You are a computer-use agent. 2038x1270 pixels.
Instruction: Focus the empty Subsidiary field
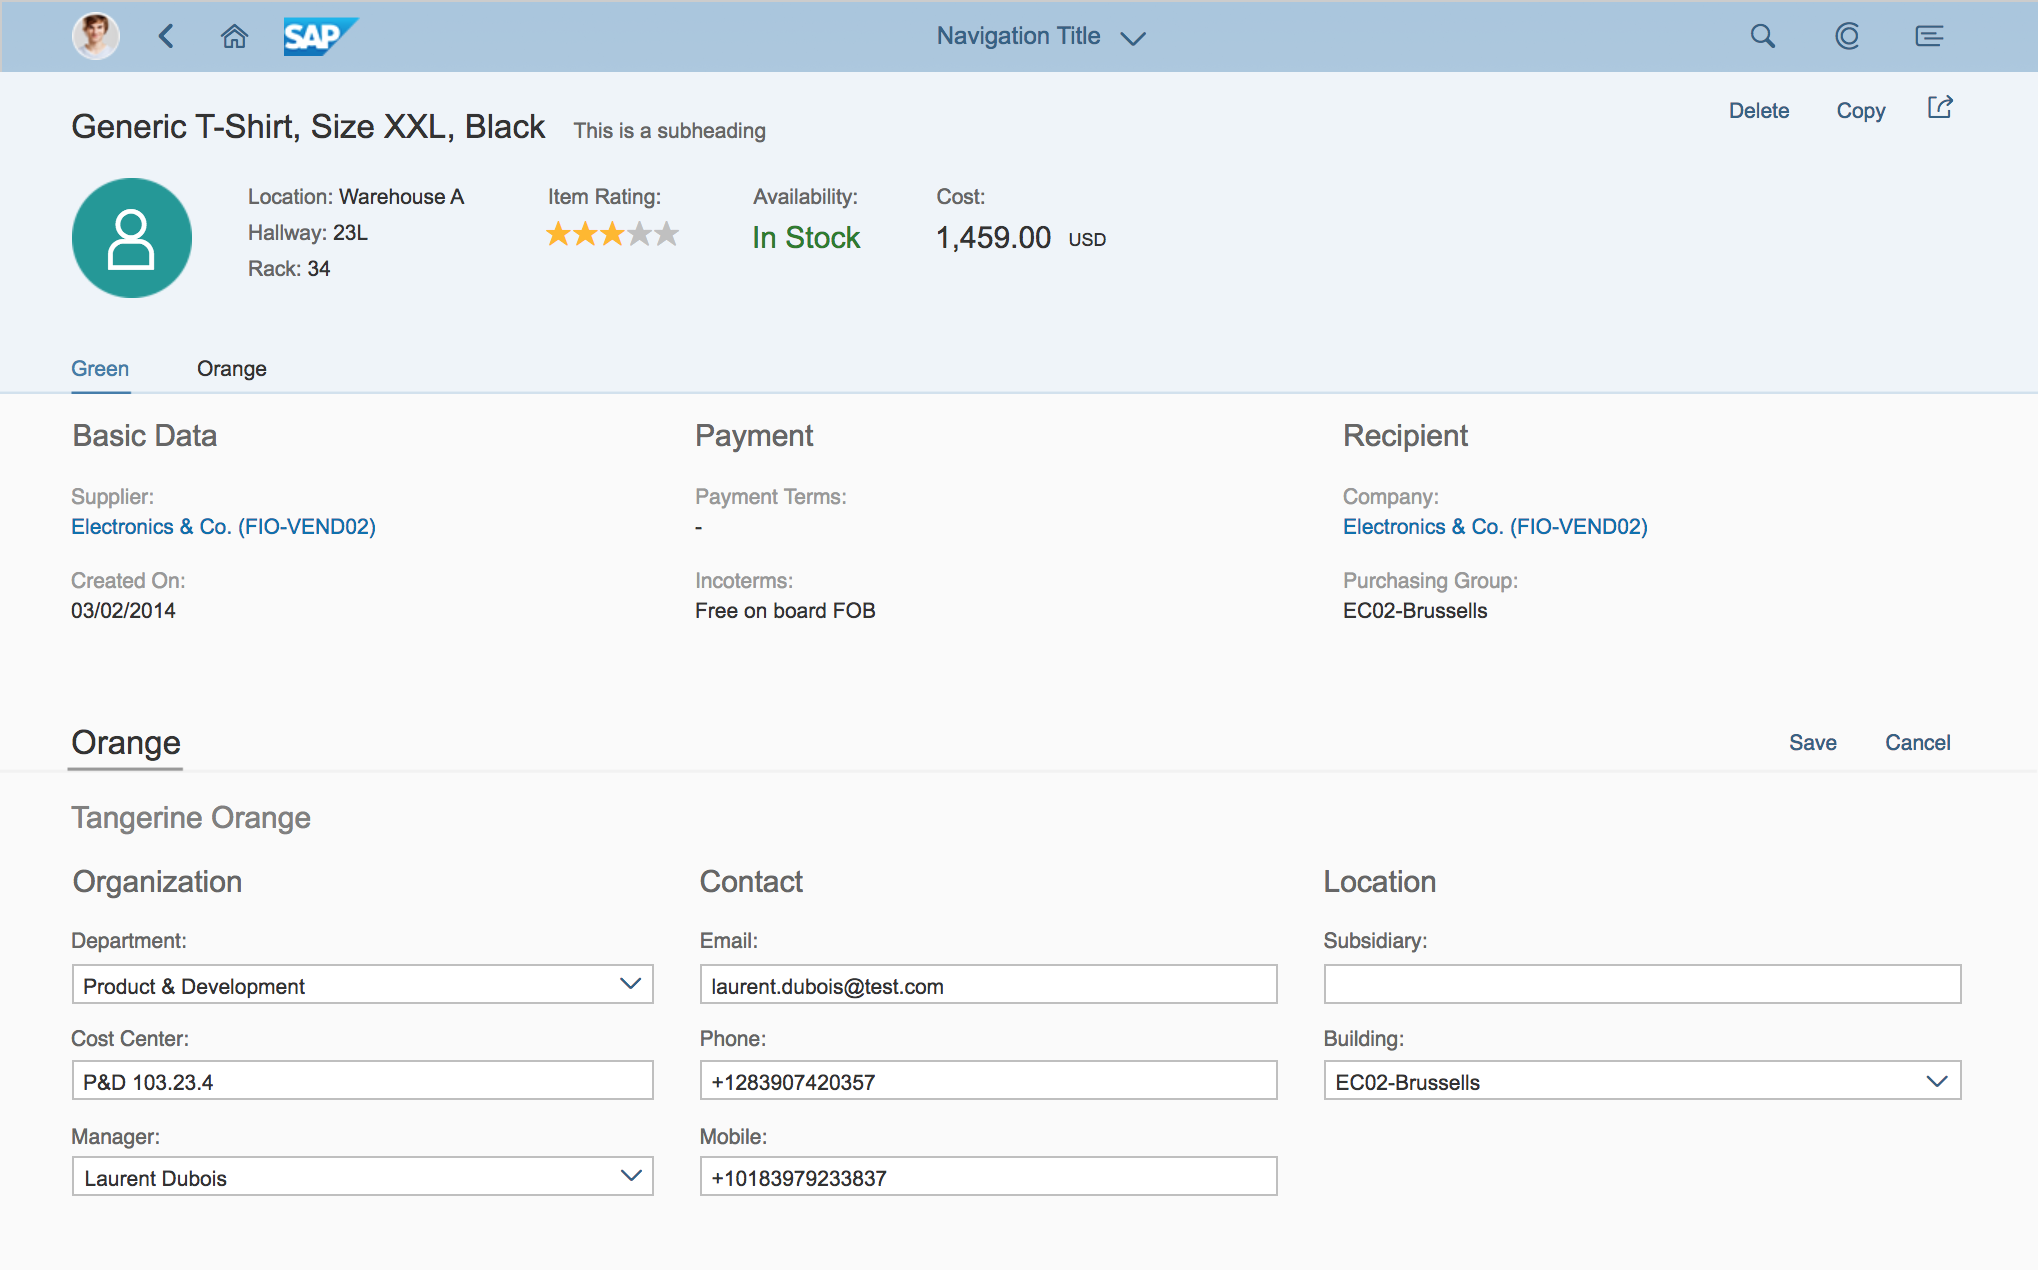click(x=1642, y=985)
